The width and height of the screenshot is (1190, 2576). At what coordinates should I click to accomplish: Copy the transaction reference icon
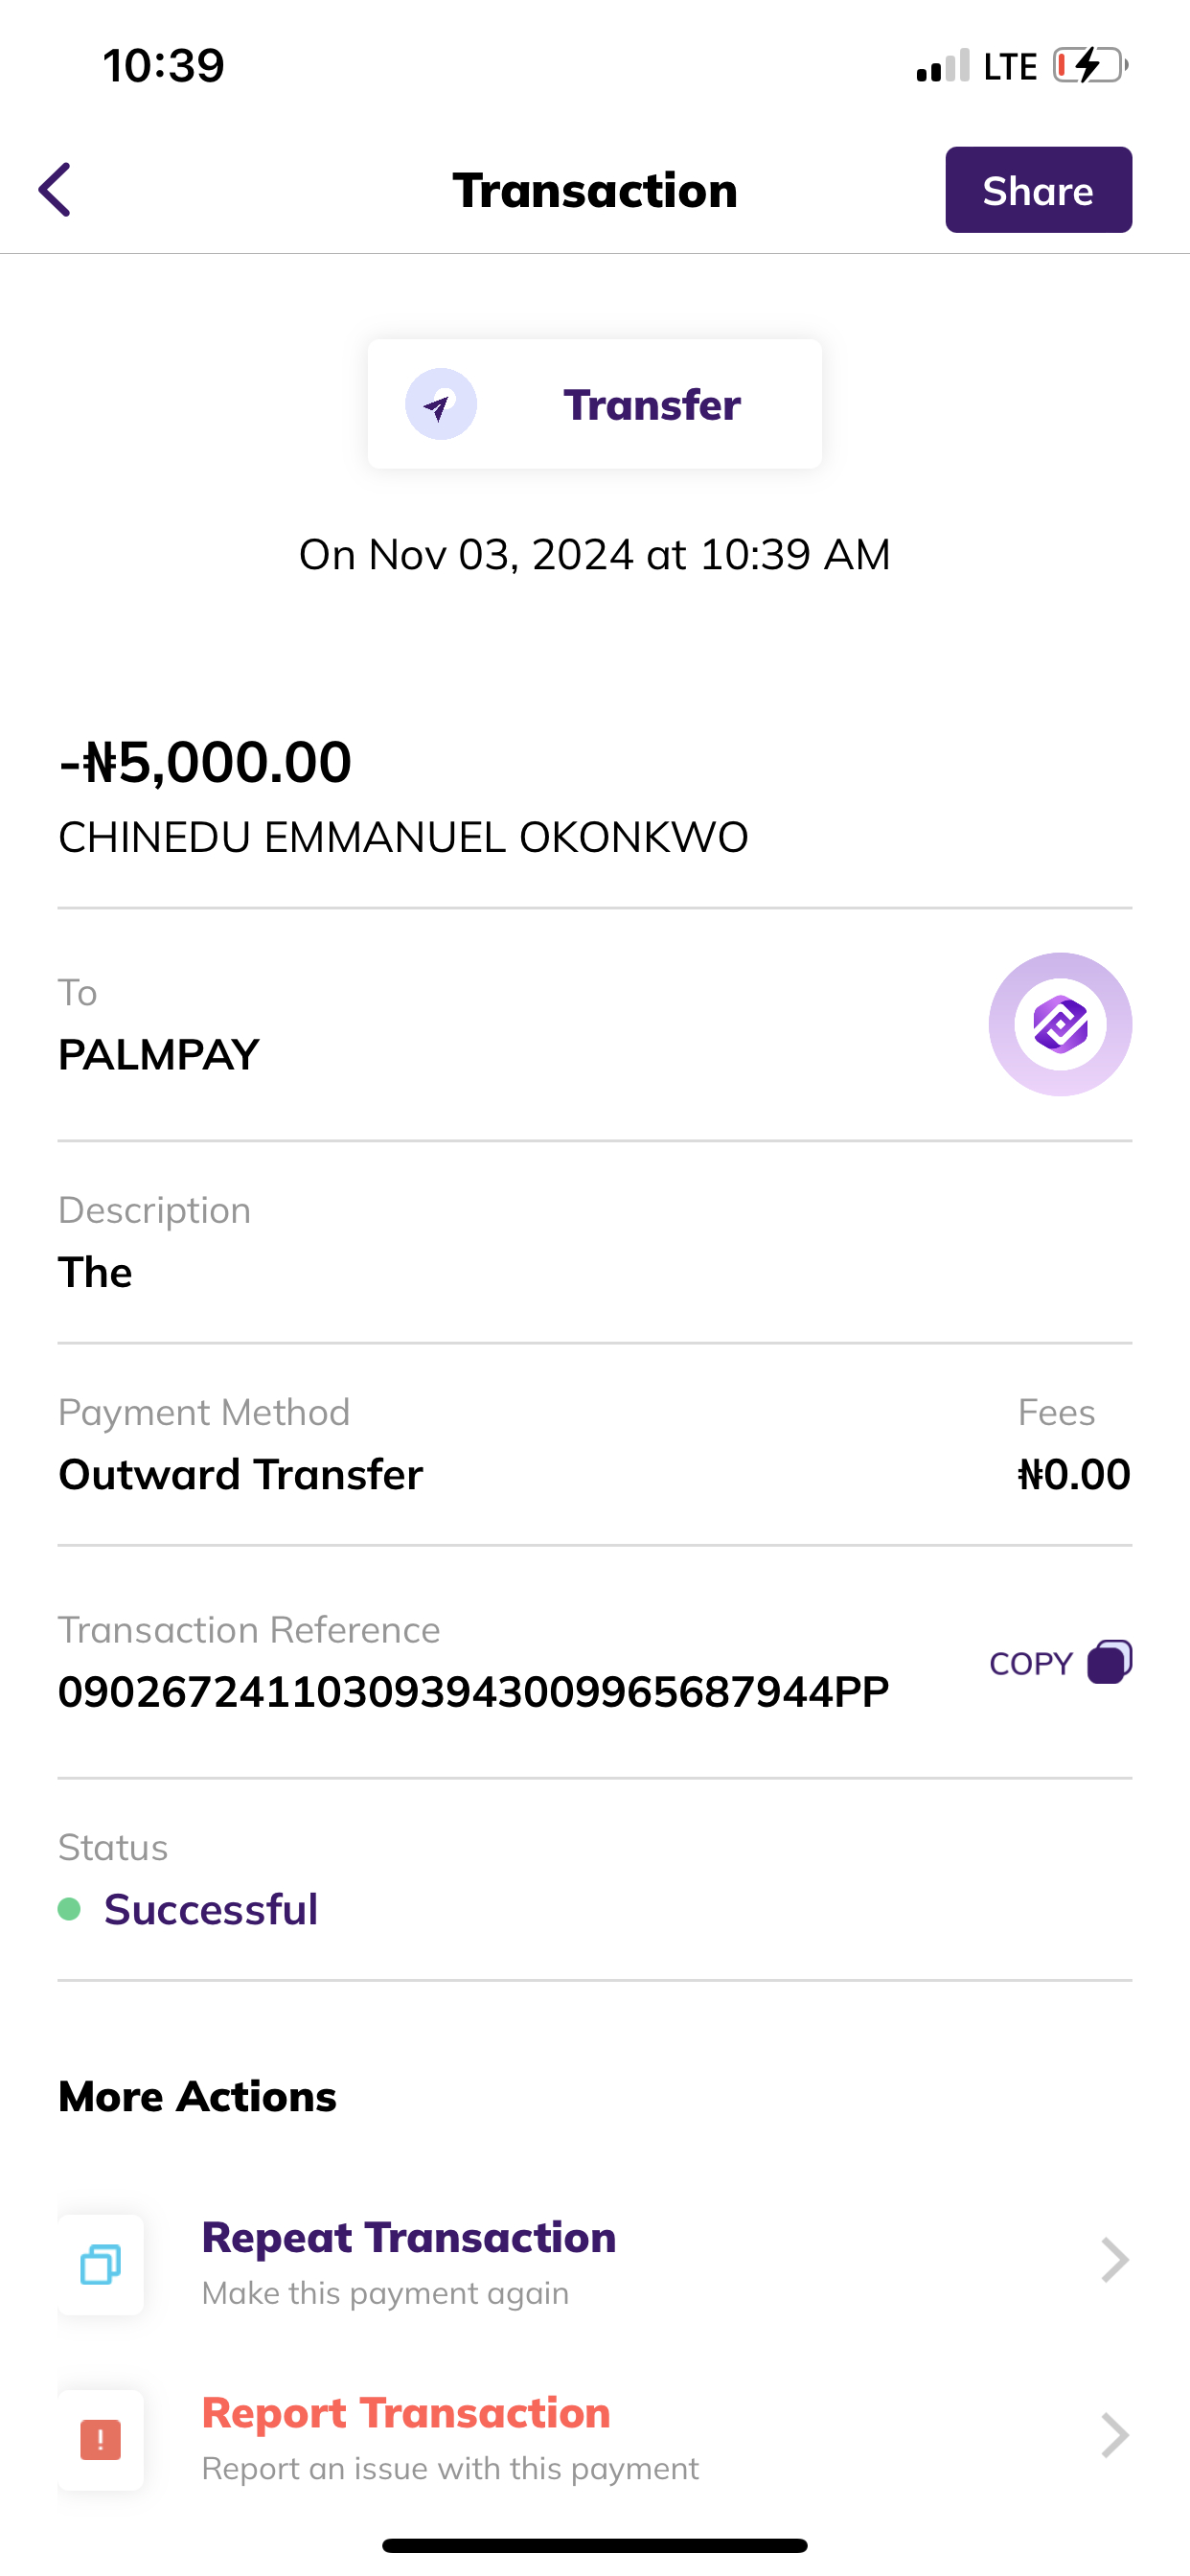pos(1110,1662)
